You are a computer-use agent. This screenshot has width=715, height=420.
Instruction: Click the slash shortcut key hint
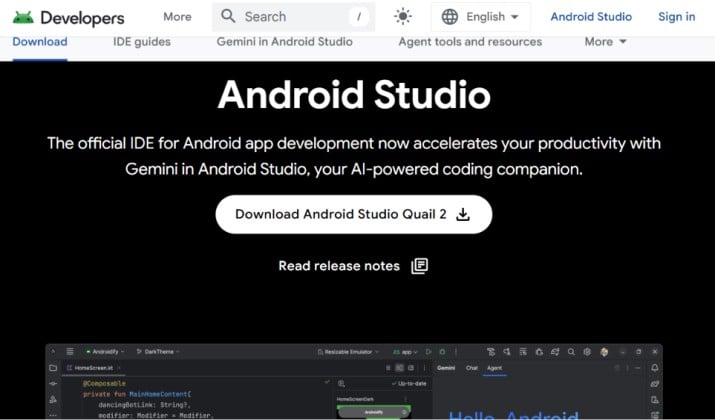coord(359,17)
